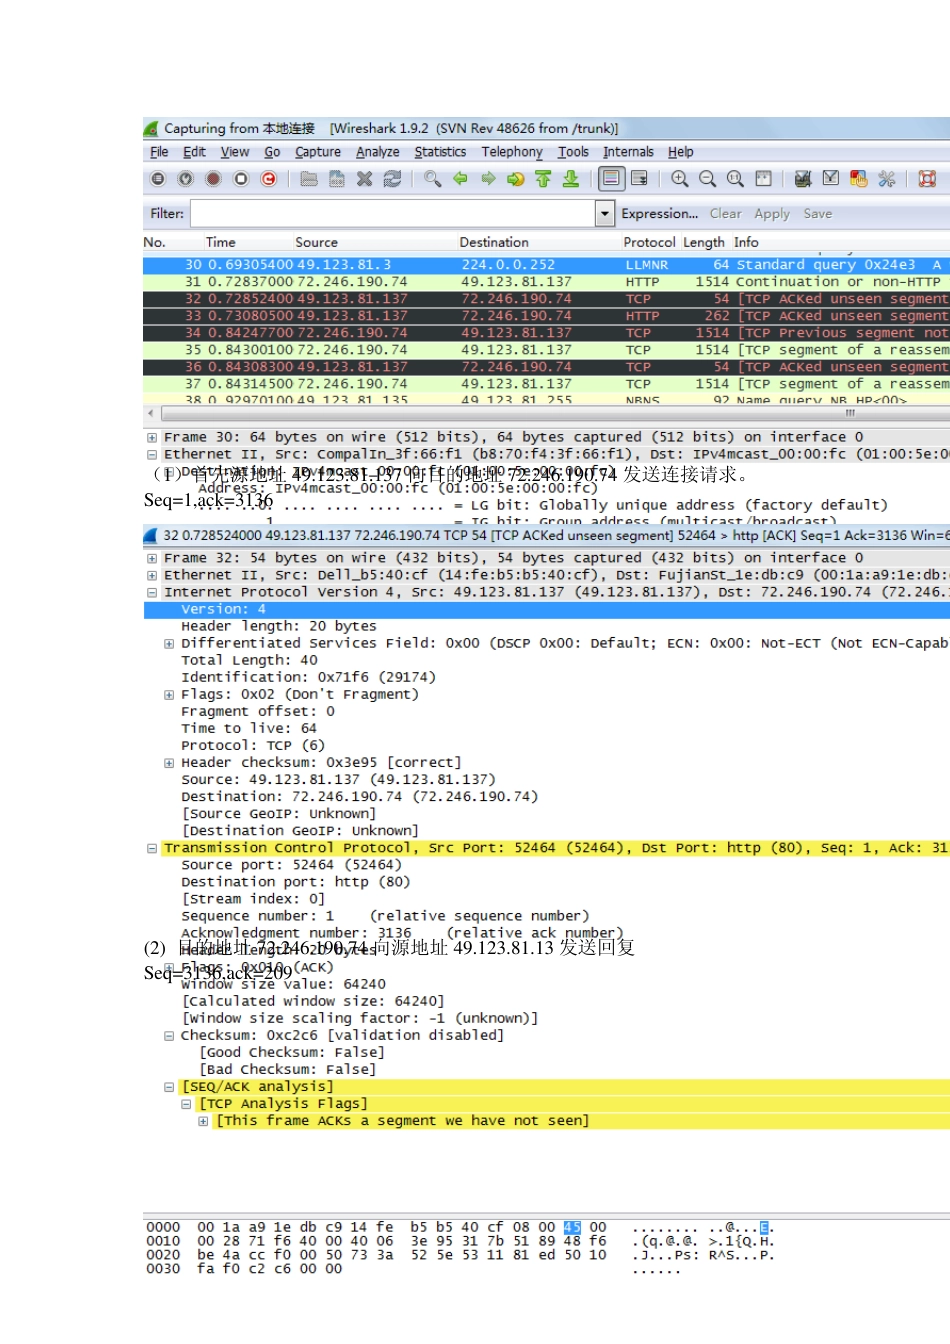The width and height of the screenshot is (950, 1344).
Task: Open the Analyze menu
Action: coord(378,152)
